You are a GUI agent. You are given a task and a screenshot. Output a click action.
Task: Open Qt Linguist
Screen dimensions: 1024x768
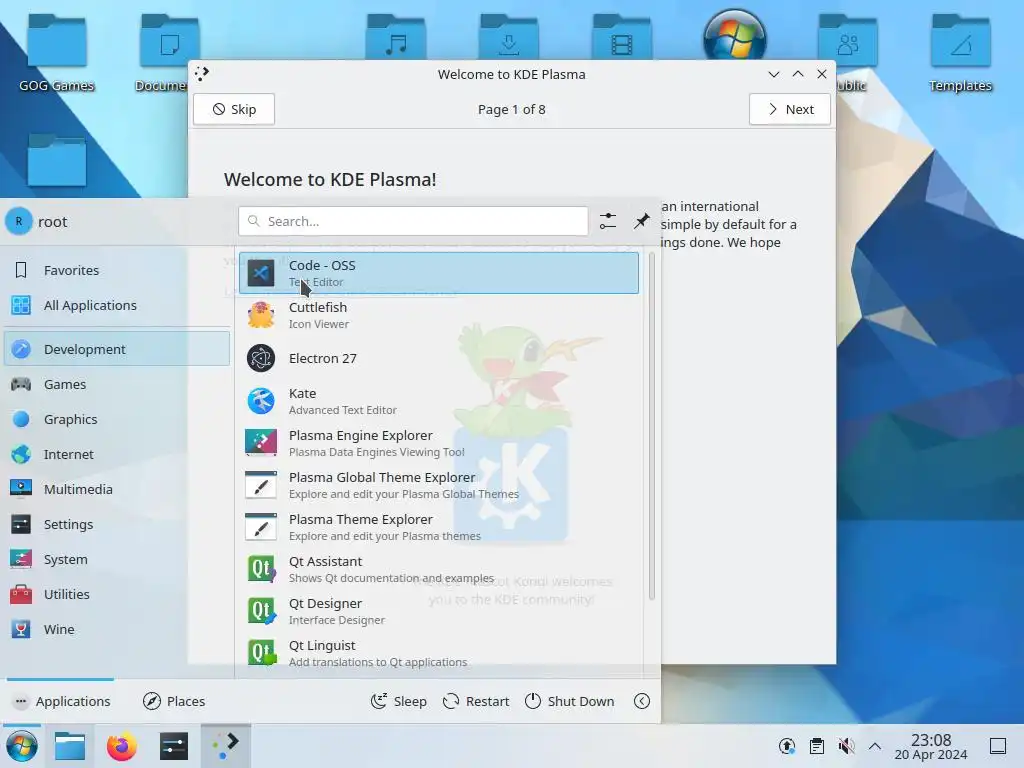[438, 652]
